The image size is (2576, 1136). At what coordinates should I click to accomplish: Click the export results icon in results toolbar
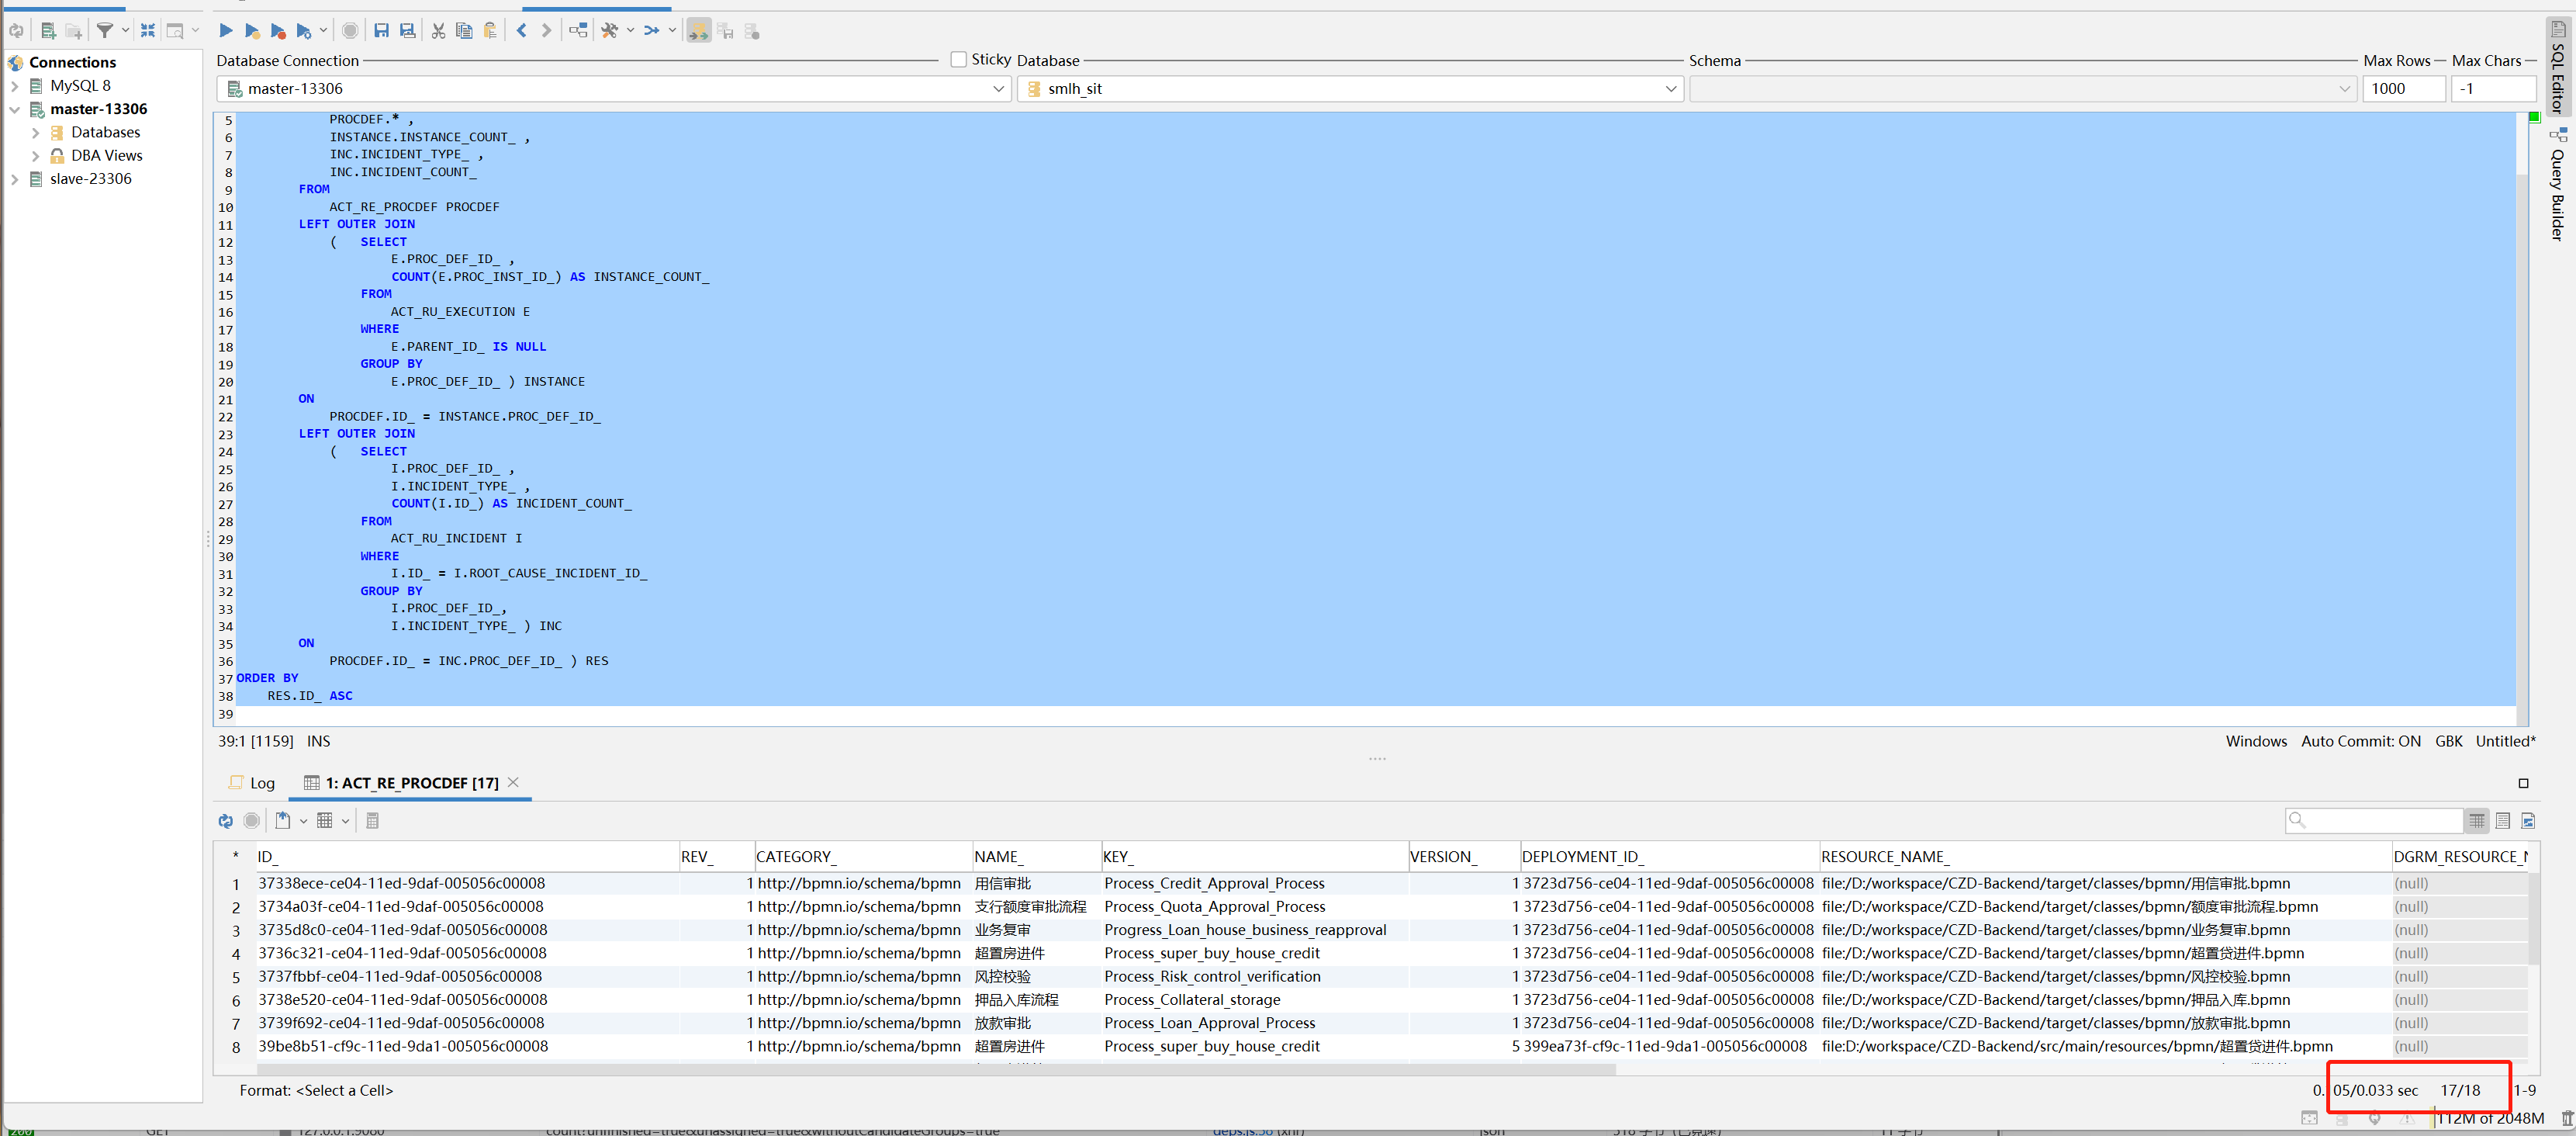coord(283,821)
